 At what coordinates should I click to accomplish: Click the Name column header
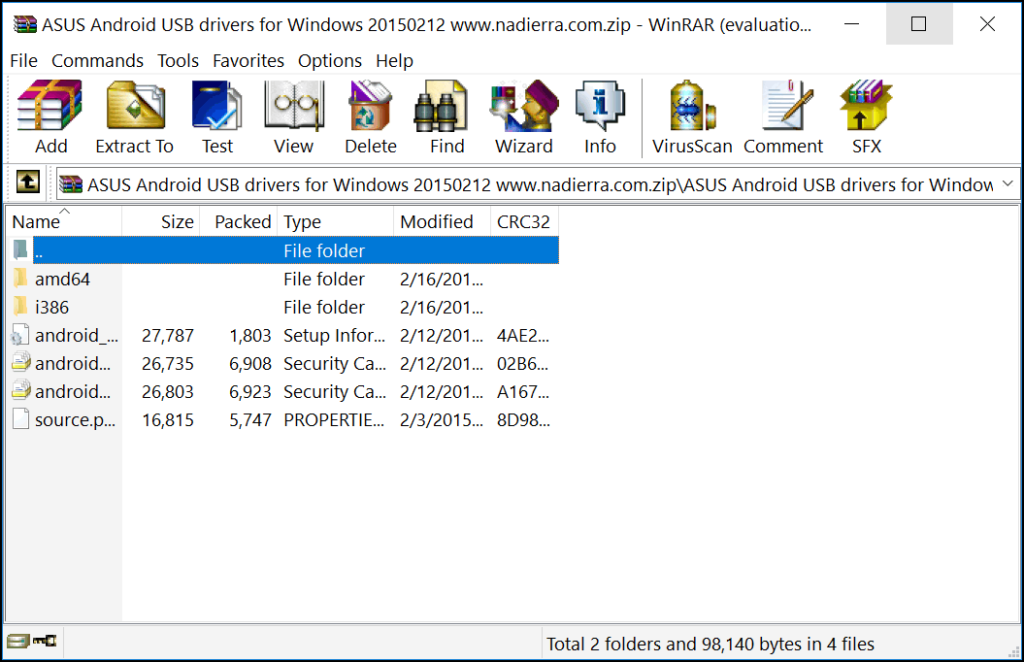click(x=37, y=221)
